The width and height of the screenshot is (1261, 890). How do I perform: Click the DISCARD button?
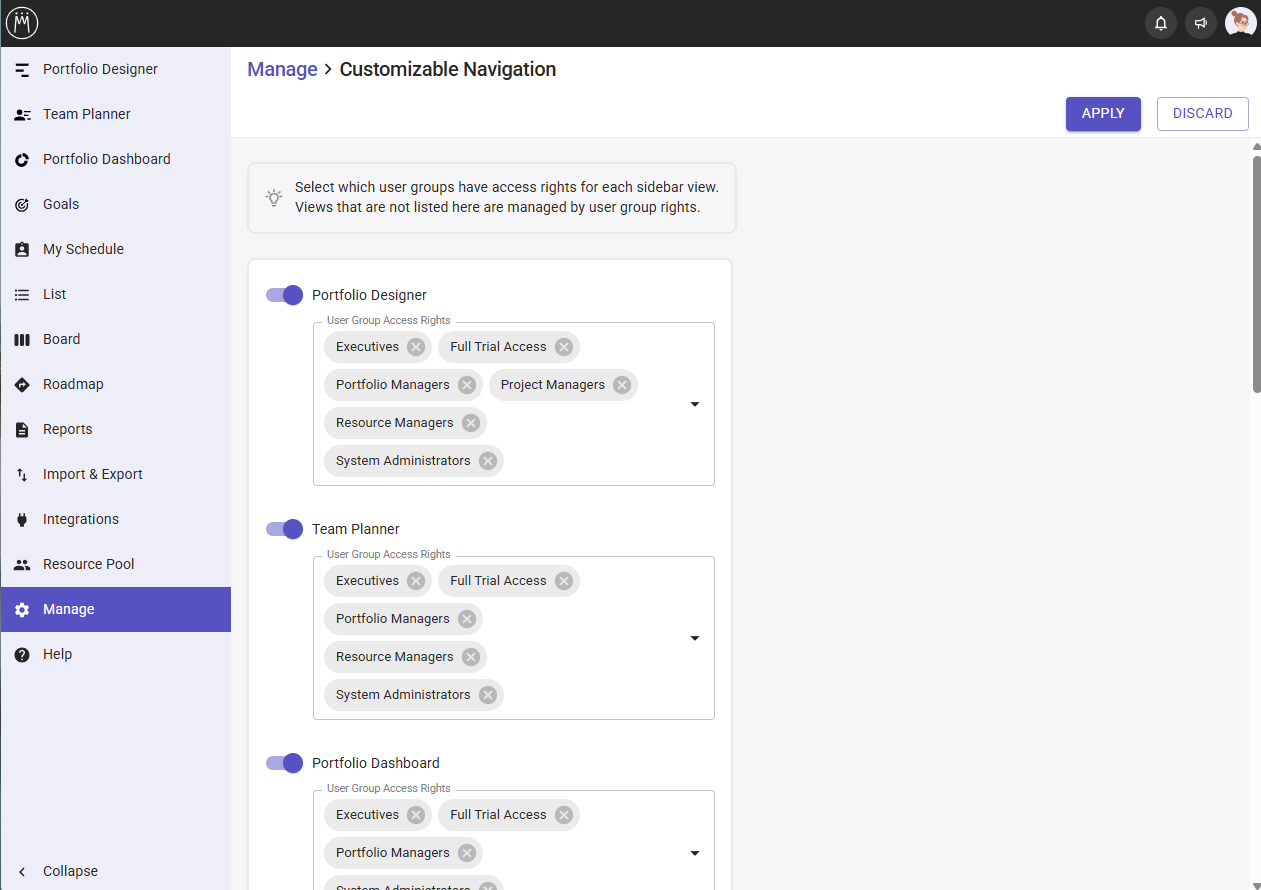[1202, 114]
